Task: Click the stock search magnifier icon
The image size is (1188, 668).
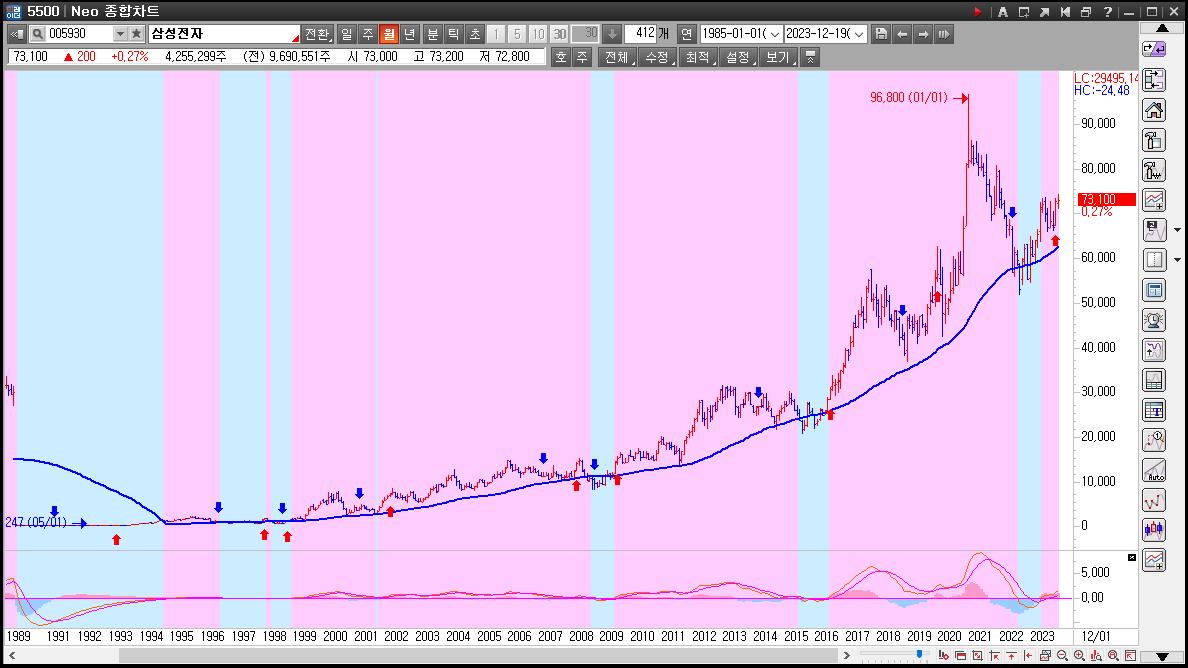Action: click(x=37, y=34)
